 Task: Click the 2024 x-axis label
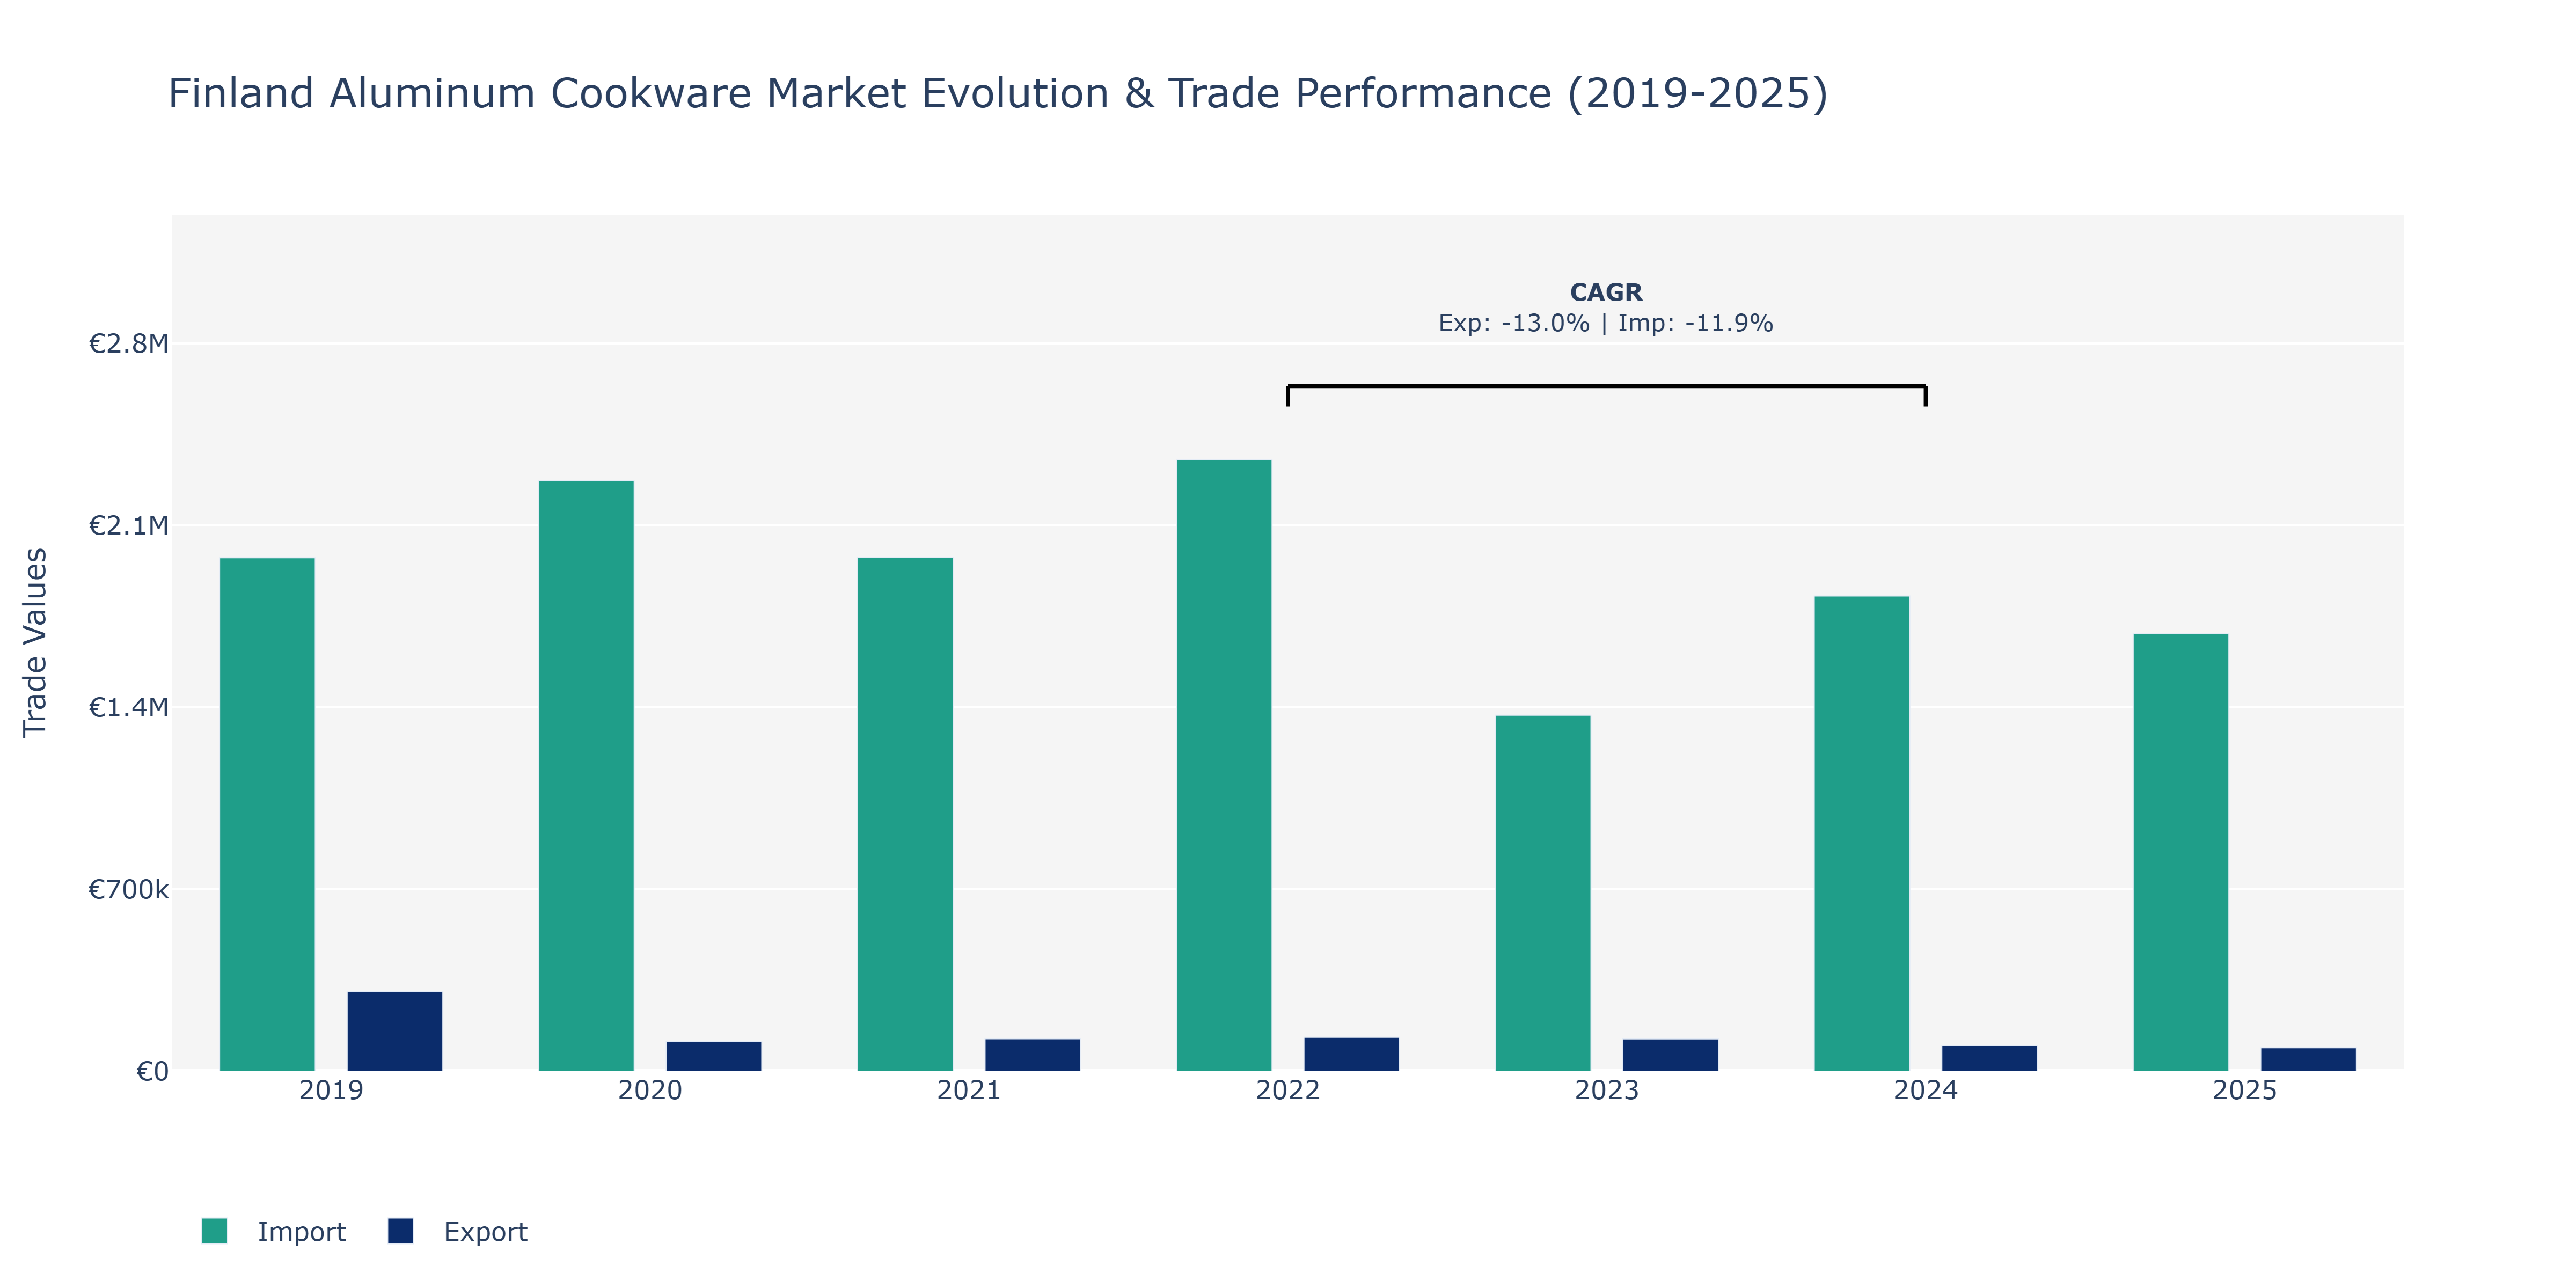click(x=1926, y=1090)
